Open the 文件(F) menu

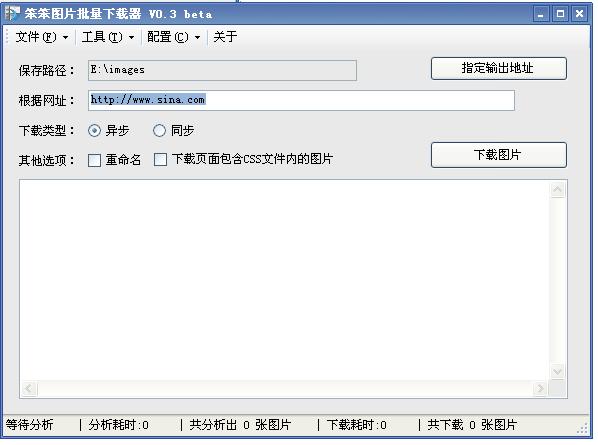pos(42,37)
